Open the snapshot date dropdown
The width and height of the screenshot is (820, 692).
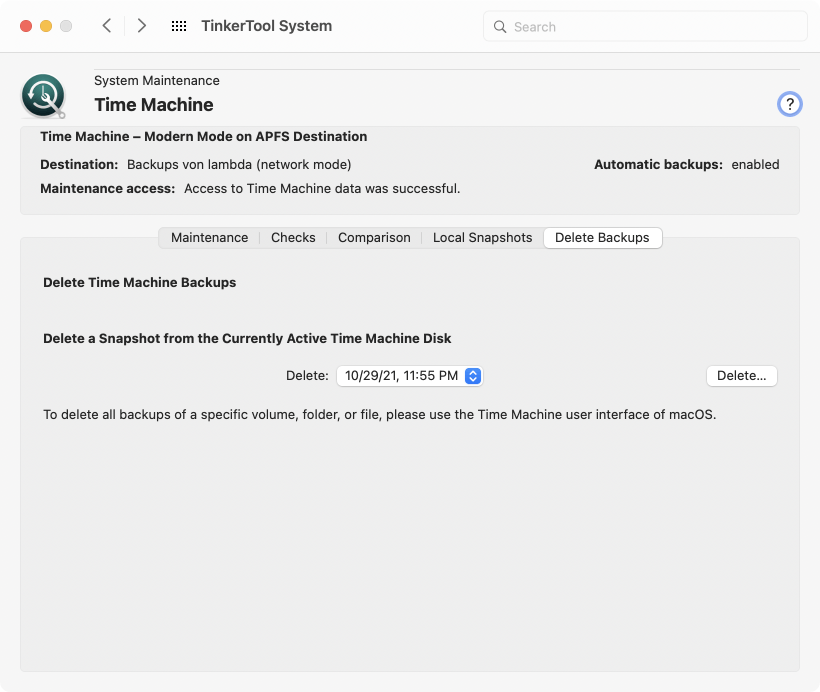pos(409,376)
